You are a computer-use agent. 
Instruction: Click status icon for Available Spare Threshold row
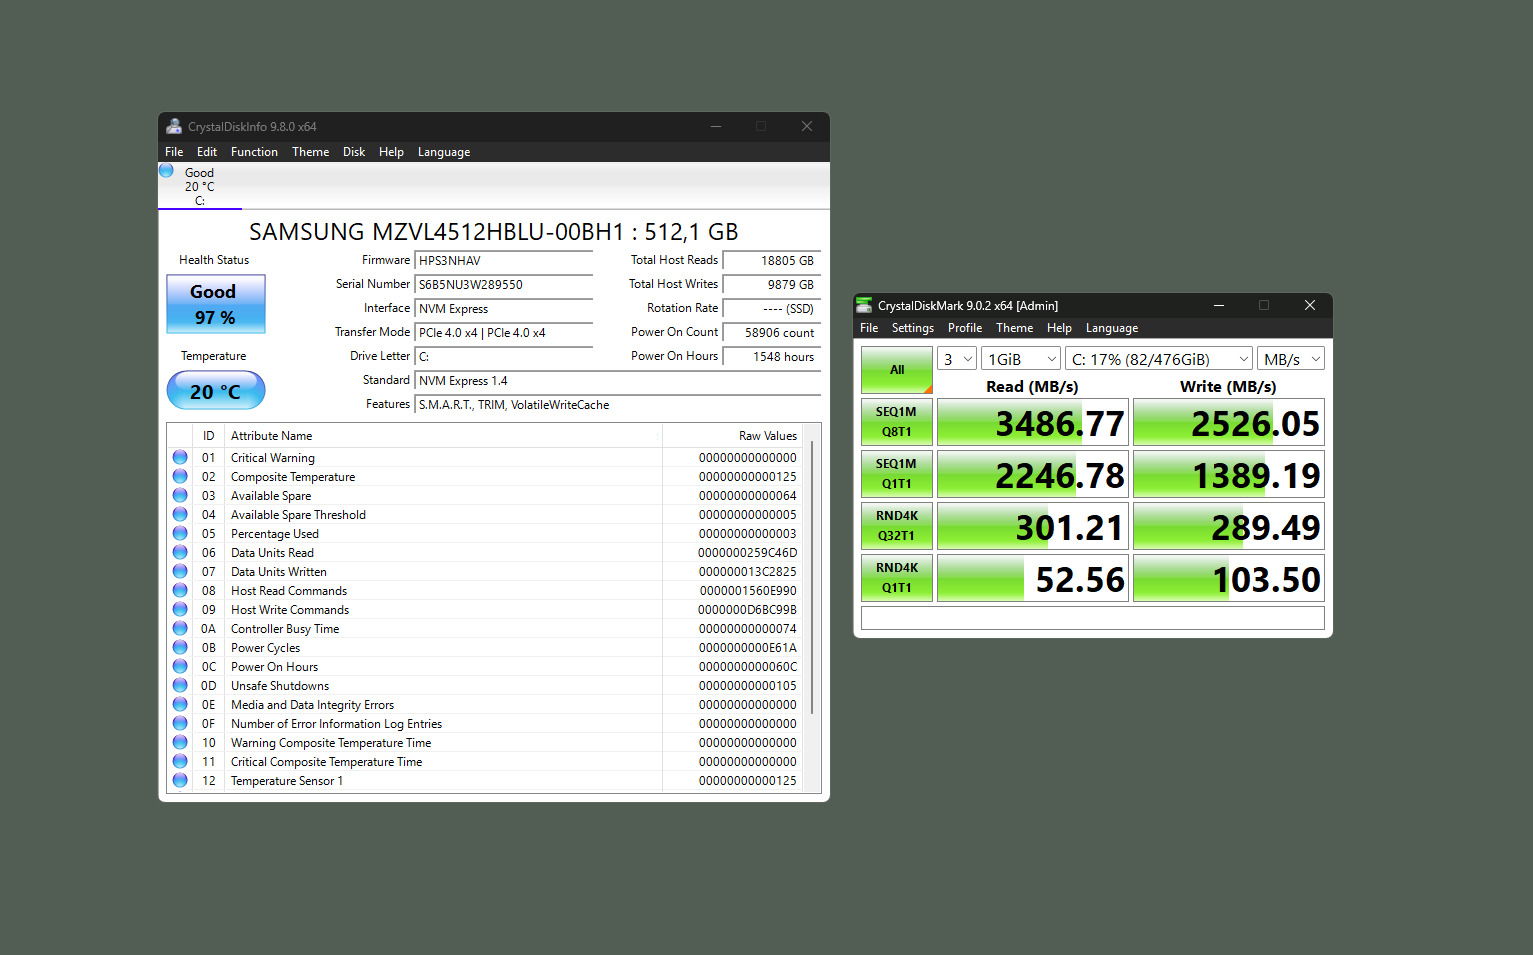(180, 514)
